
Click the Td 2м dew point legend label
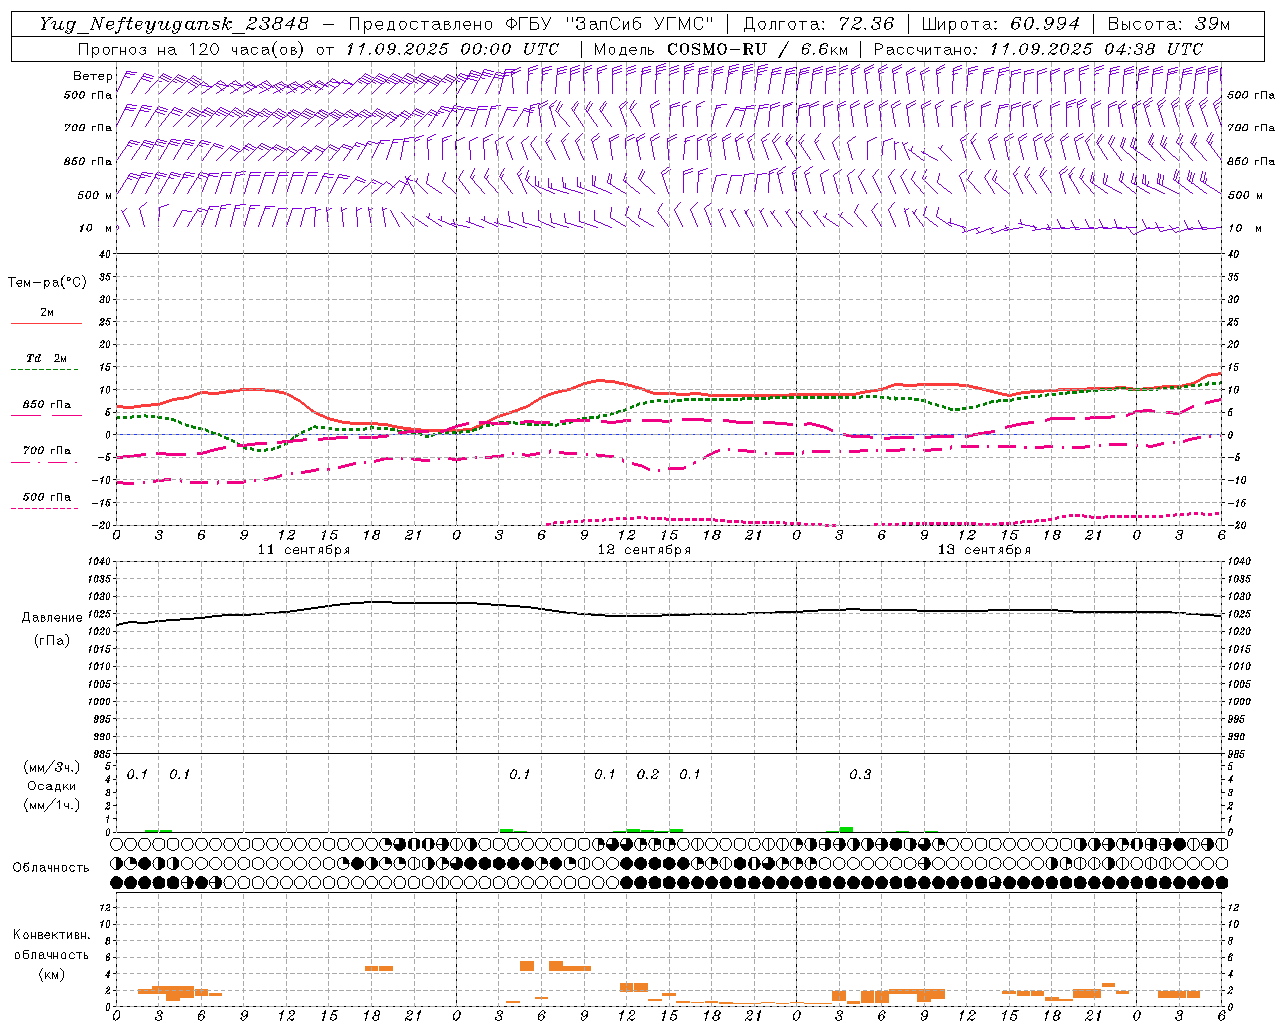(46, 358)
